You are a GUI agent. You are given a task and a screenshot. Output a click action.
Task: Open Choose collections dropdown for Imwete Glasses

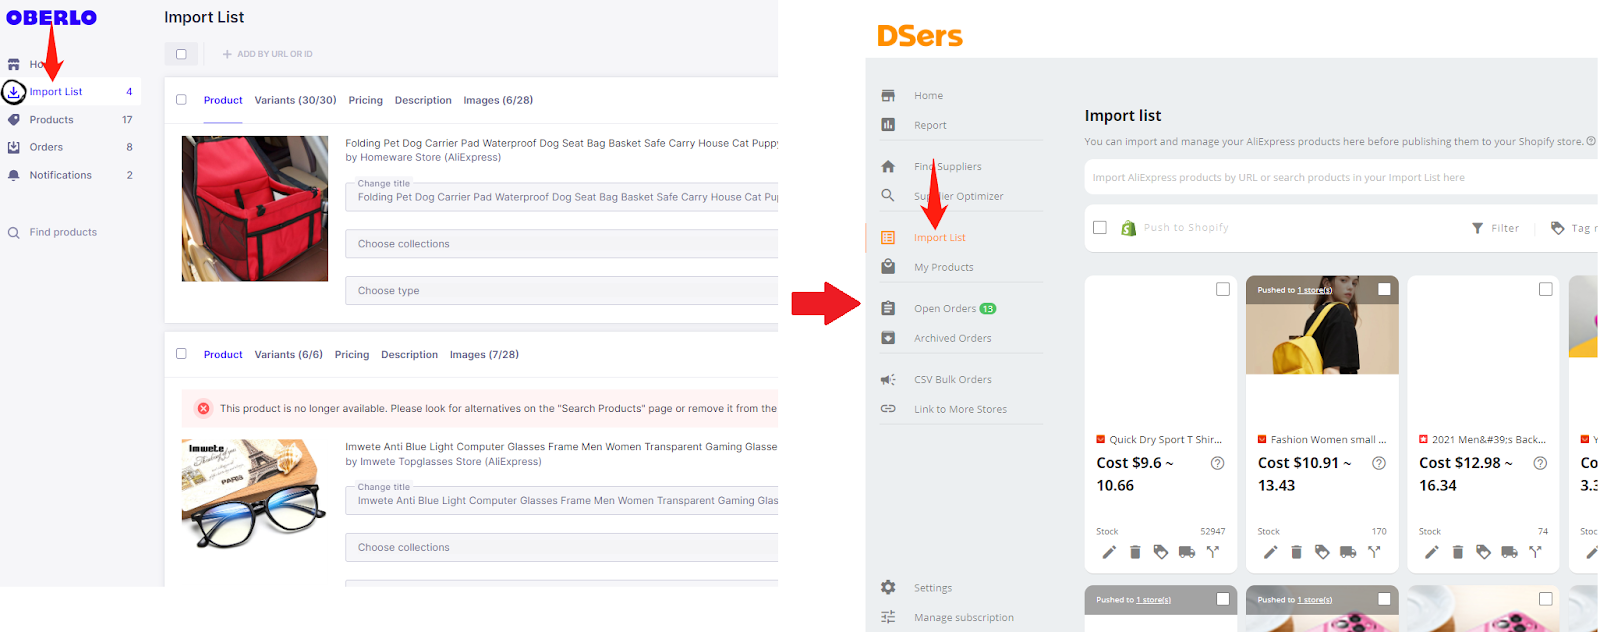[x=561, y=548]
